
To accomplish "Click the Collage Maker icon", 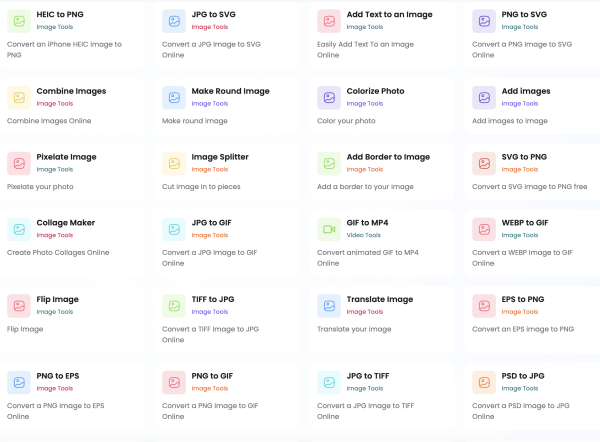I will [x=19, y=229].
